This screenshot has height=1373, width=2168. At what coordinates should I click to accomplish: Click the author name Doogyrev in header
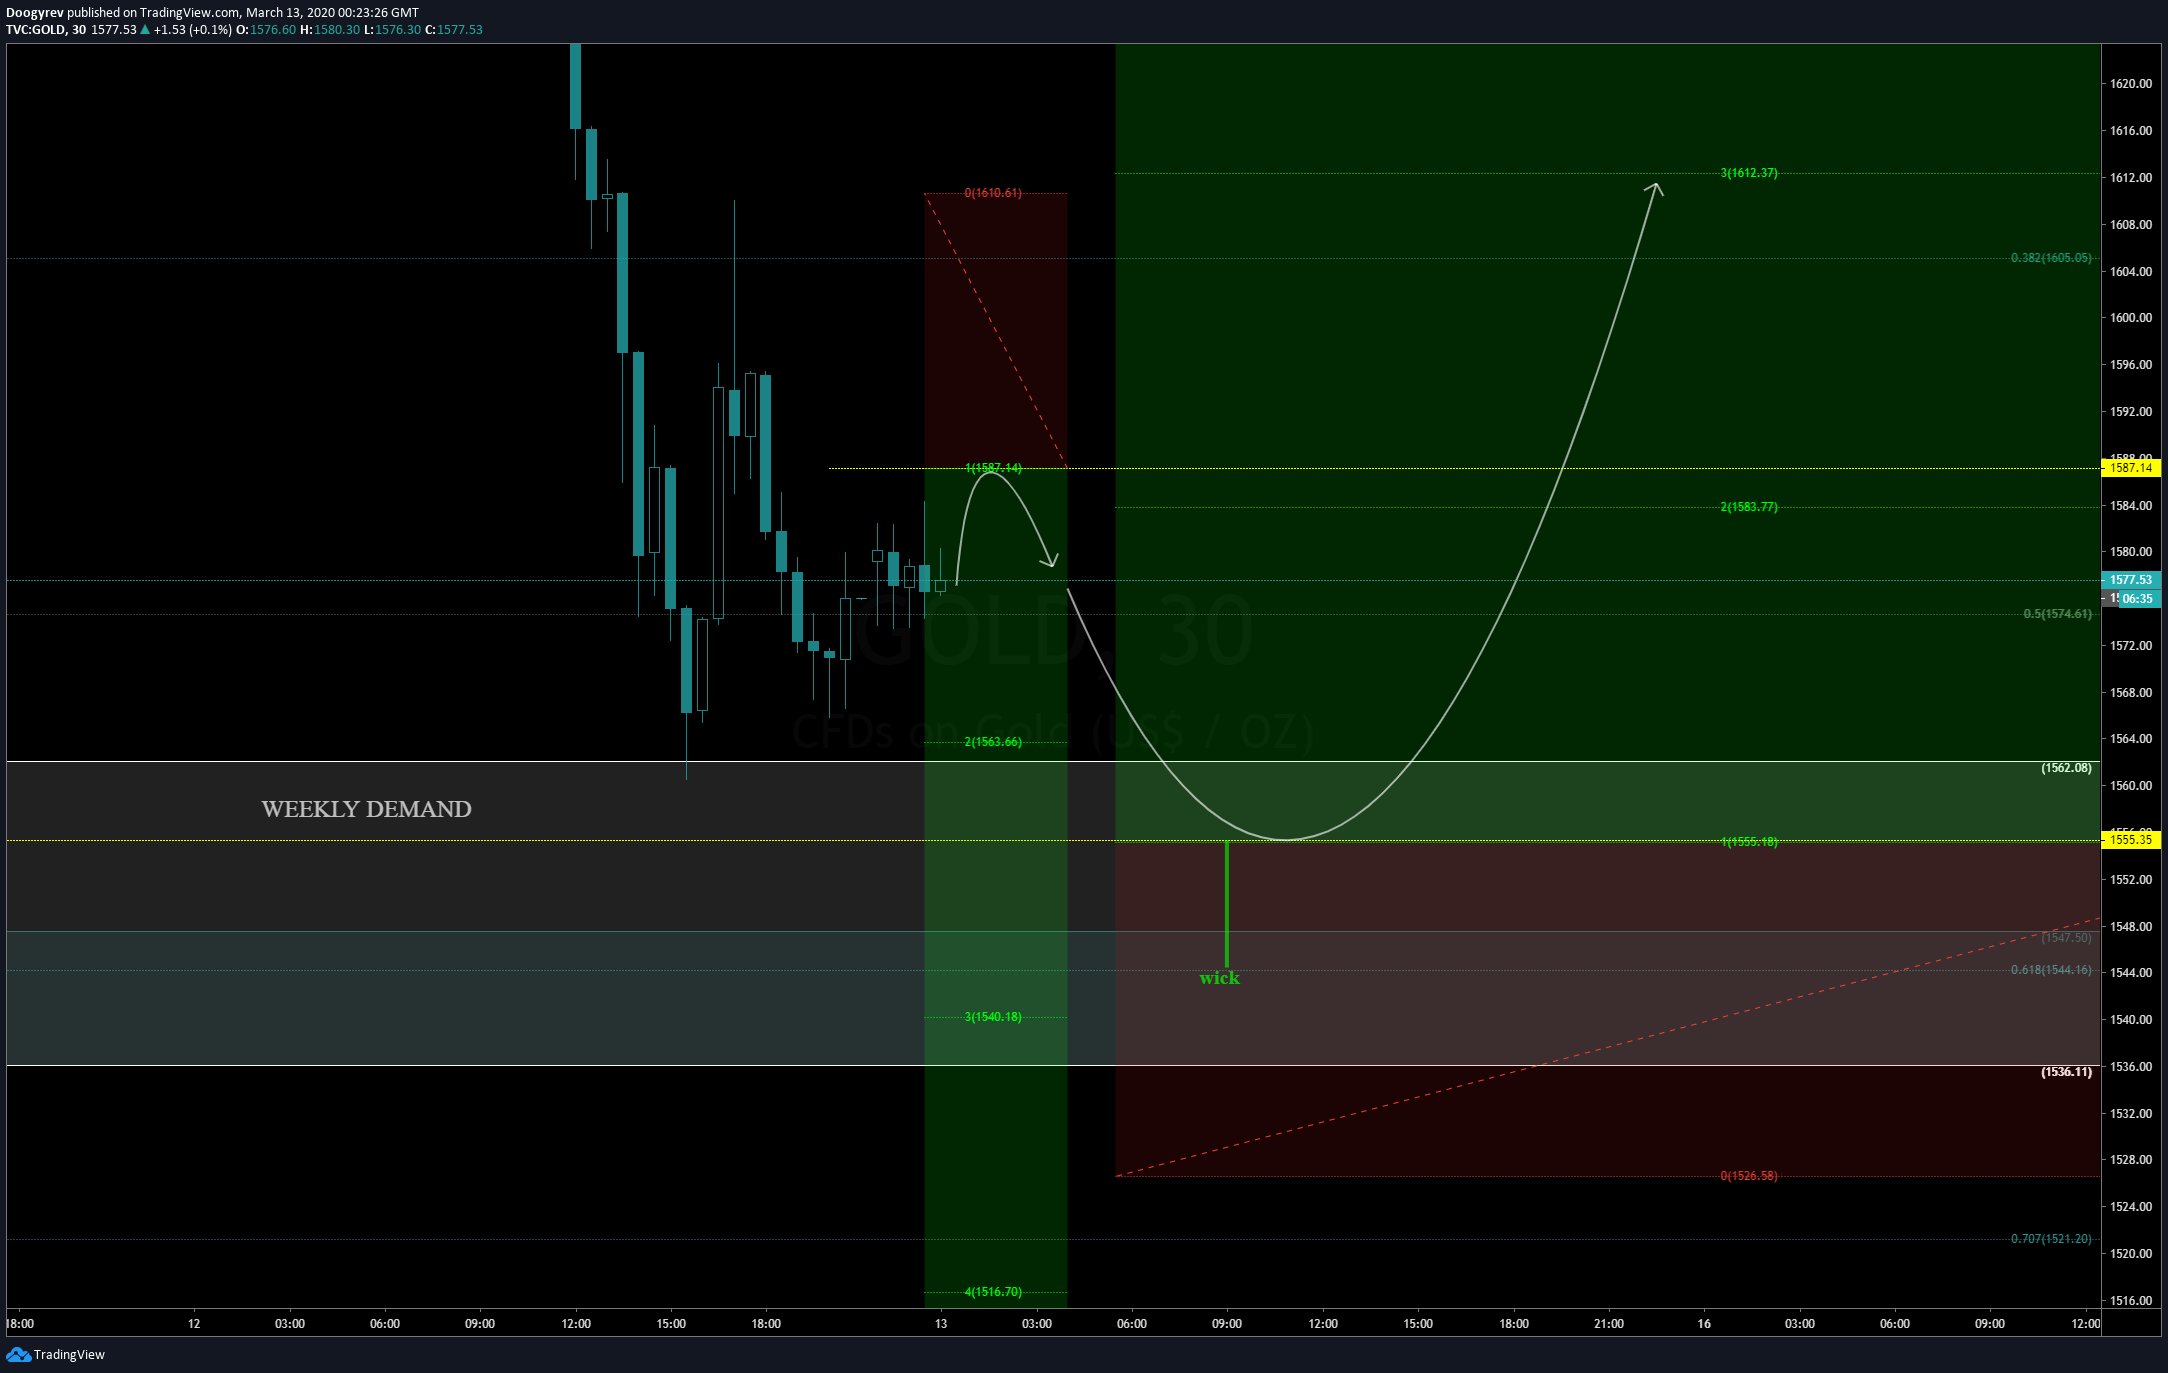tap(35, 13)
